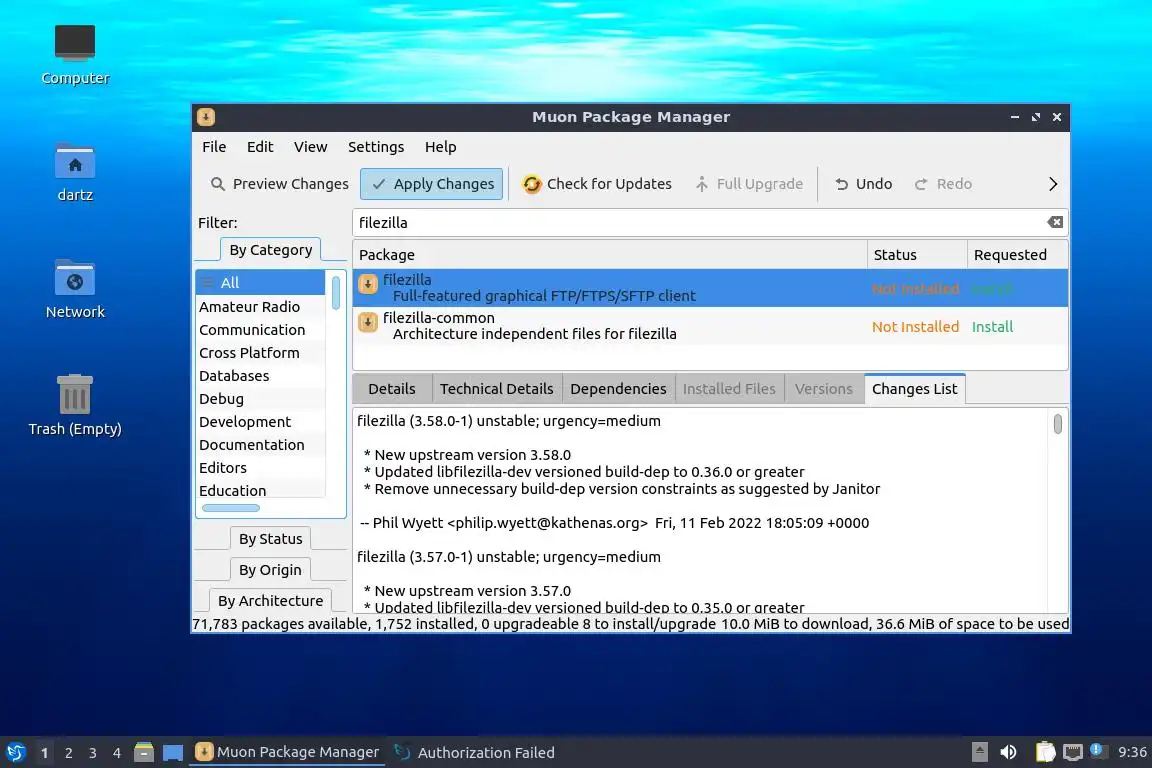Open the Computer desktop icon
Image resolution: width=1152 pixels, height=768 pixels.
pos(75,54)
